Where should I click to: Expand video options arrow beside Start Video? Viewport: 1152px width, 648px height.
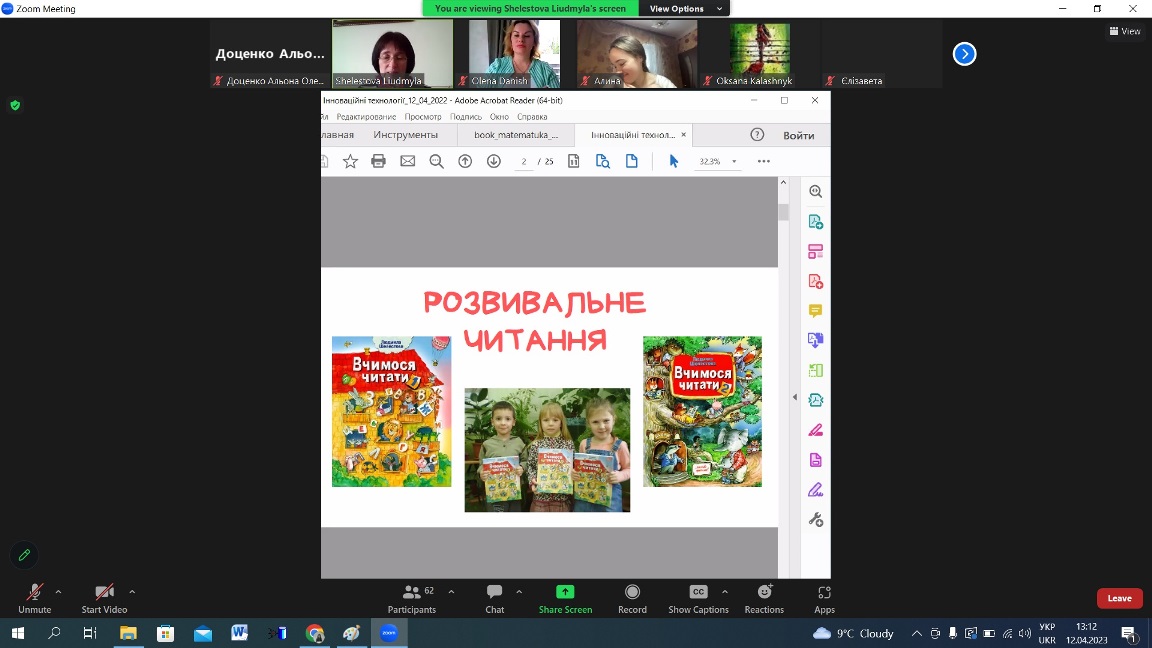[x=132, y=591]
